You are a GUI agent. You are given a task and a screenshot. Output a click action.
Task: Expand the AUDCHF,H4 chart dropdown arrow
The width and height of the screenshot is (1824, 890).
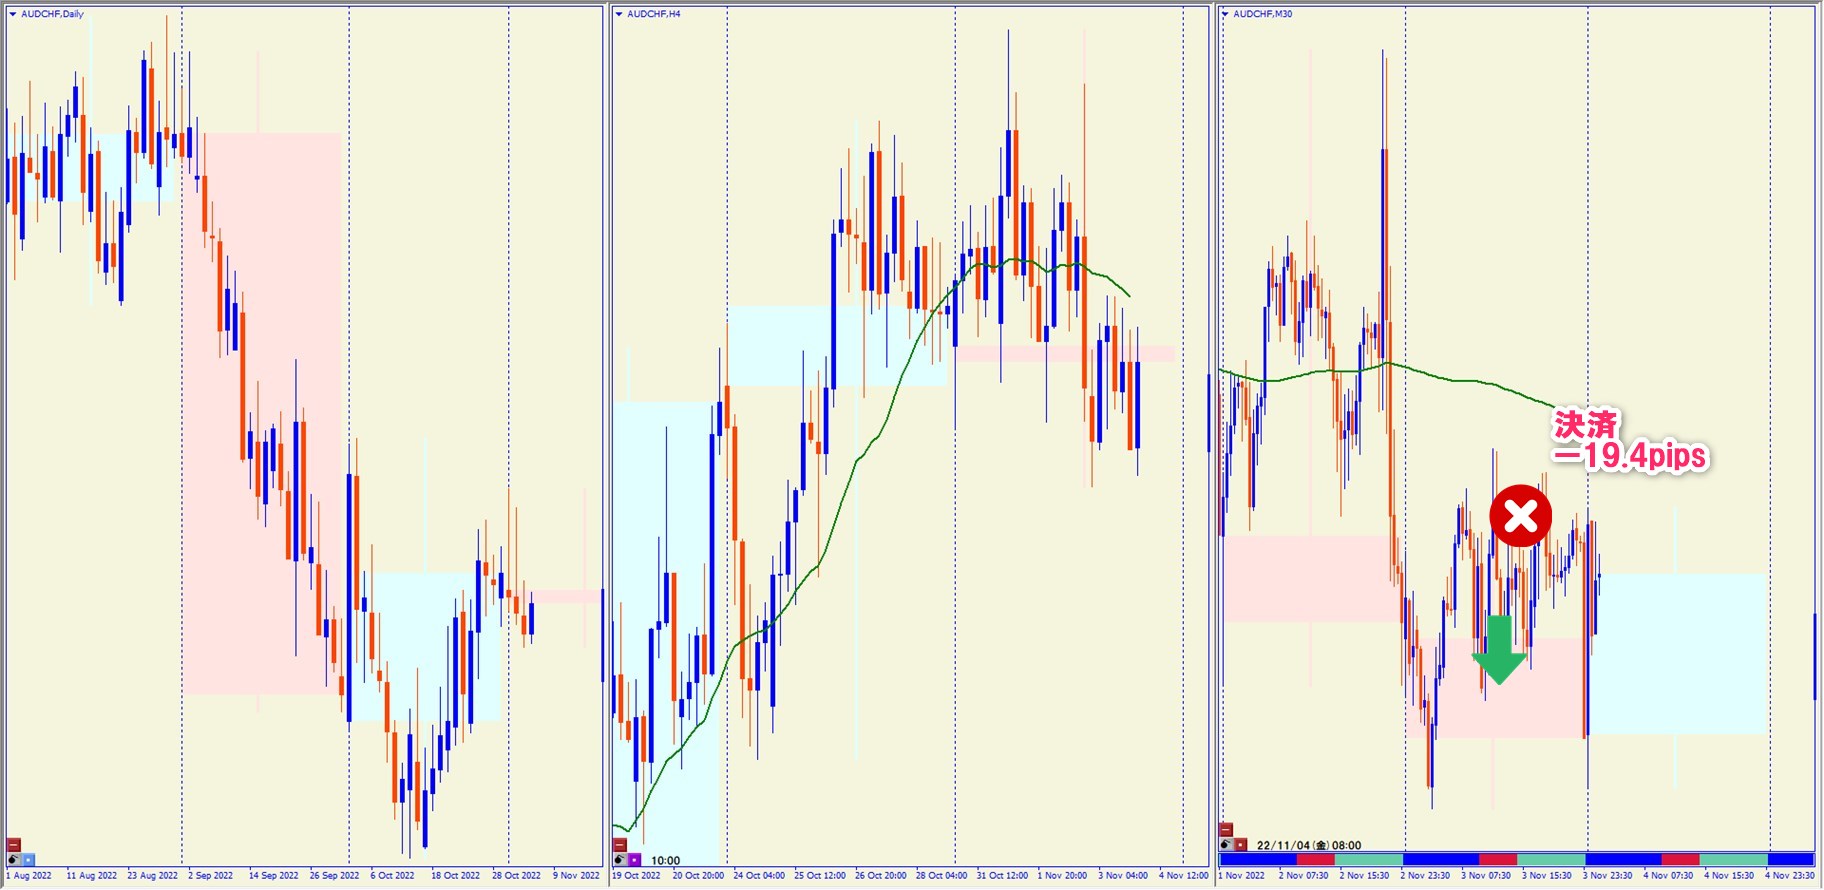tap(619, 14)
